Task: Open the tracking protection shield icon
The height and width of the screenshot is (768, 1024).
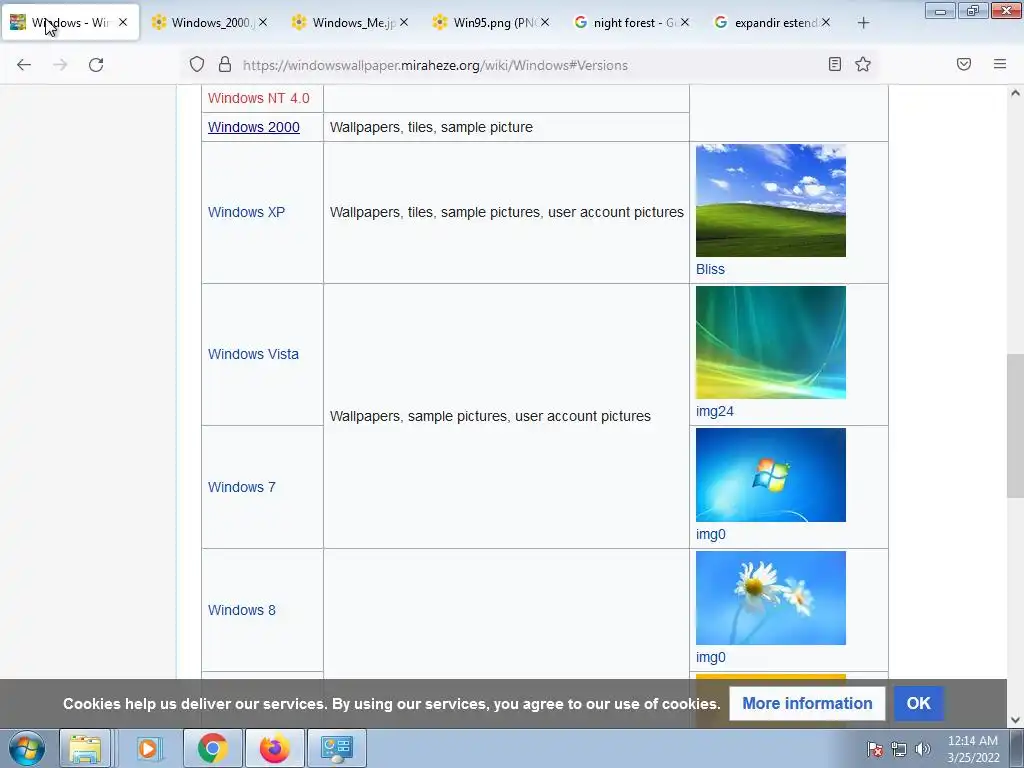Action: coord(197,64)
